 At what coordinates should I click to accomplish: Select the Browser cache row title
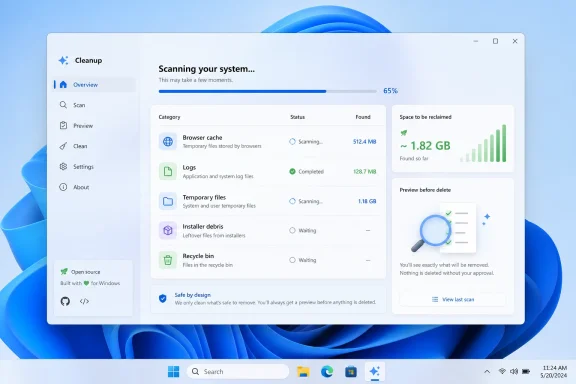coord(202,137)
